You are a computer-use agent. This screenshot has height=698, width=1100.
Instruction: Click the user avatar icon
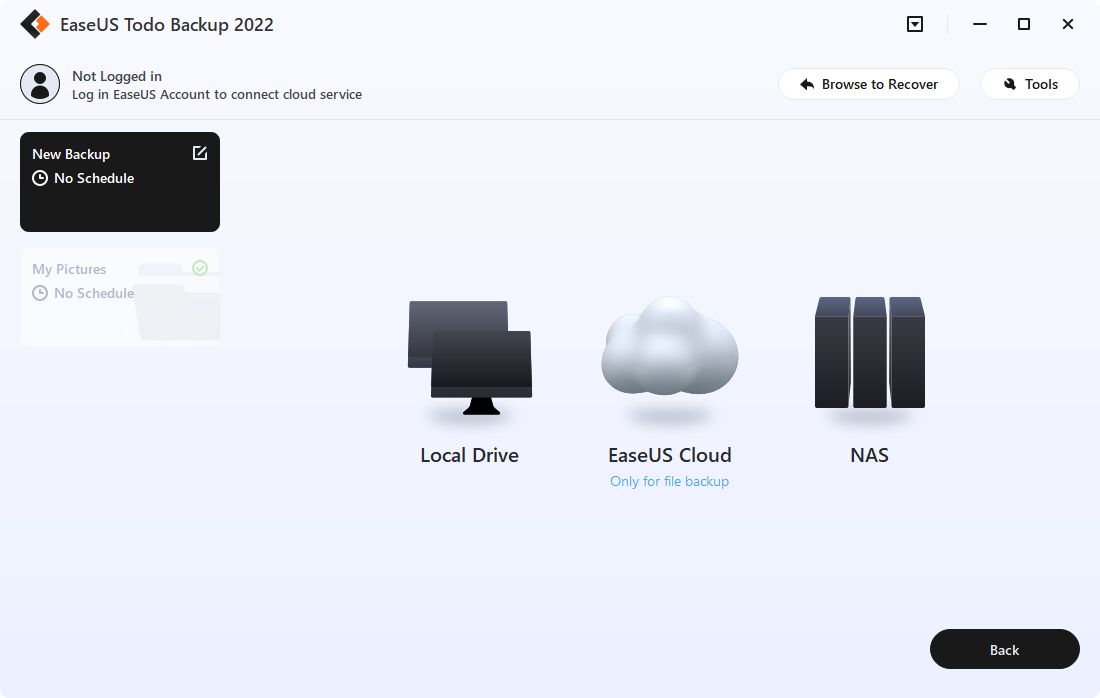[40, 83]
